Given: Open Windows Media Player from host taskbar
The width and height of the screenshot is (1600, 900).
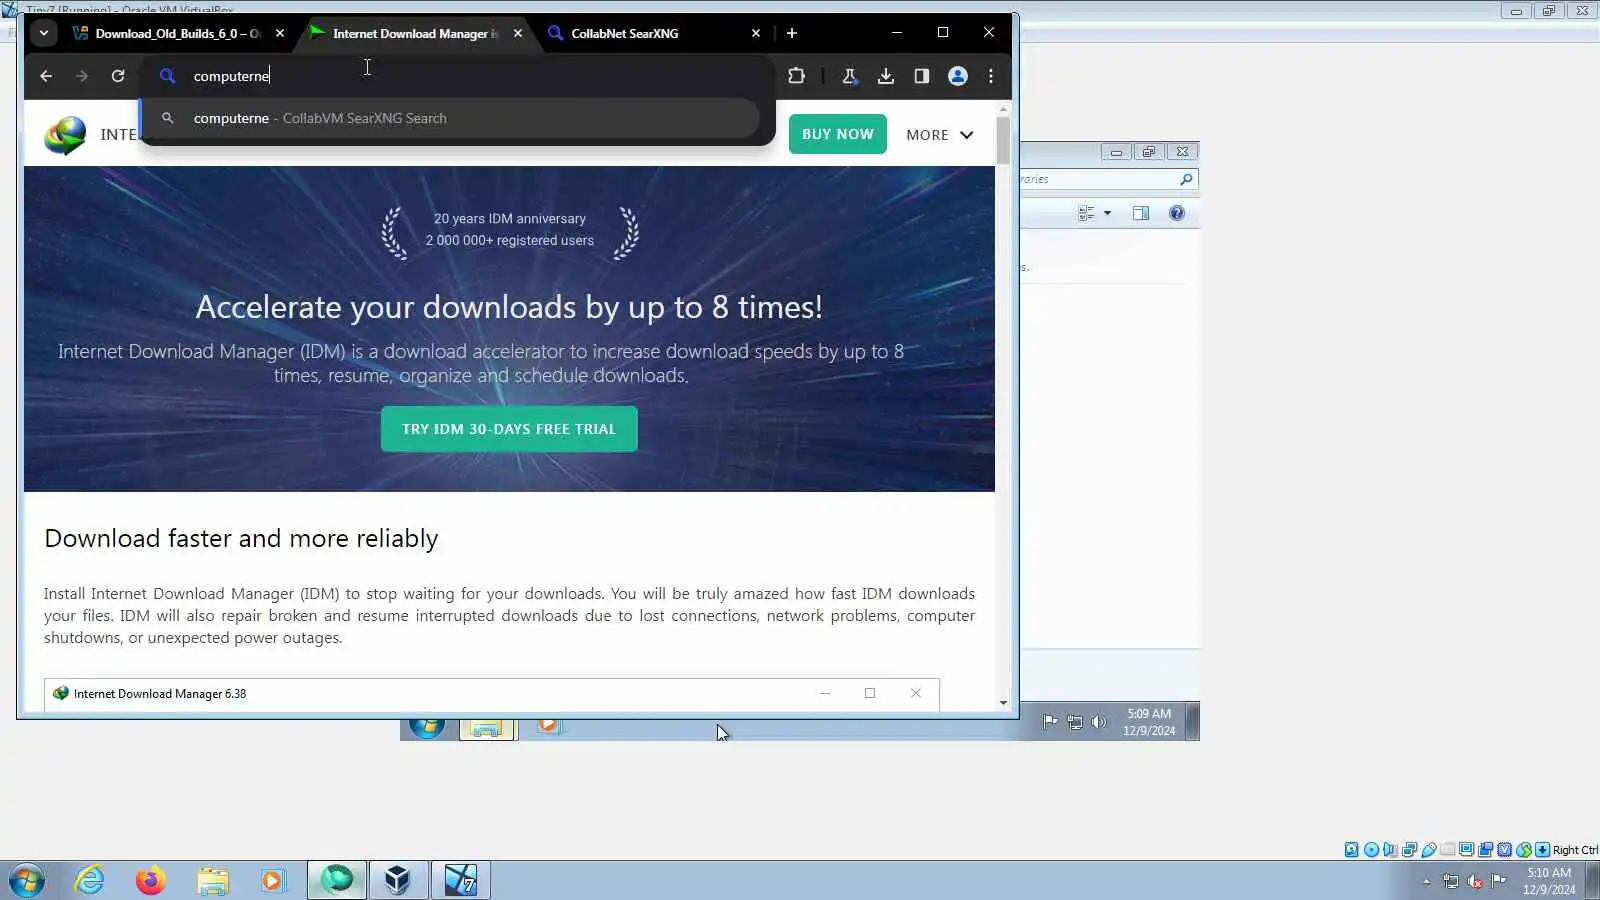Looking at the screenshot, I should pyautogui.click(x=273, y=880).
